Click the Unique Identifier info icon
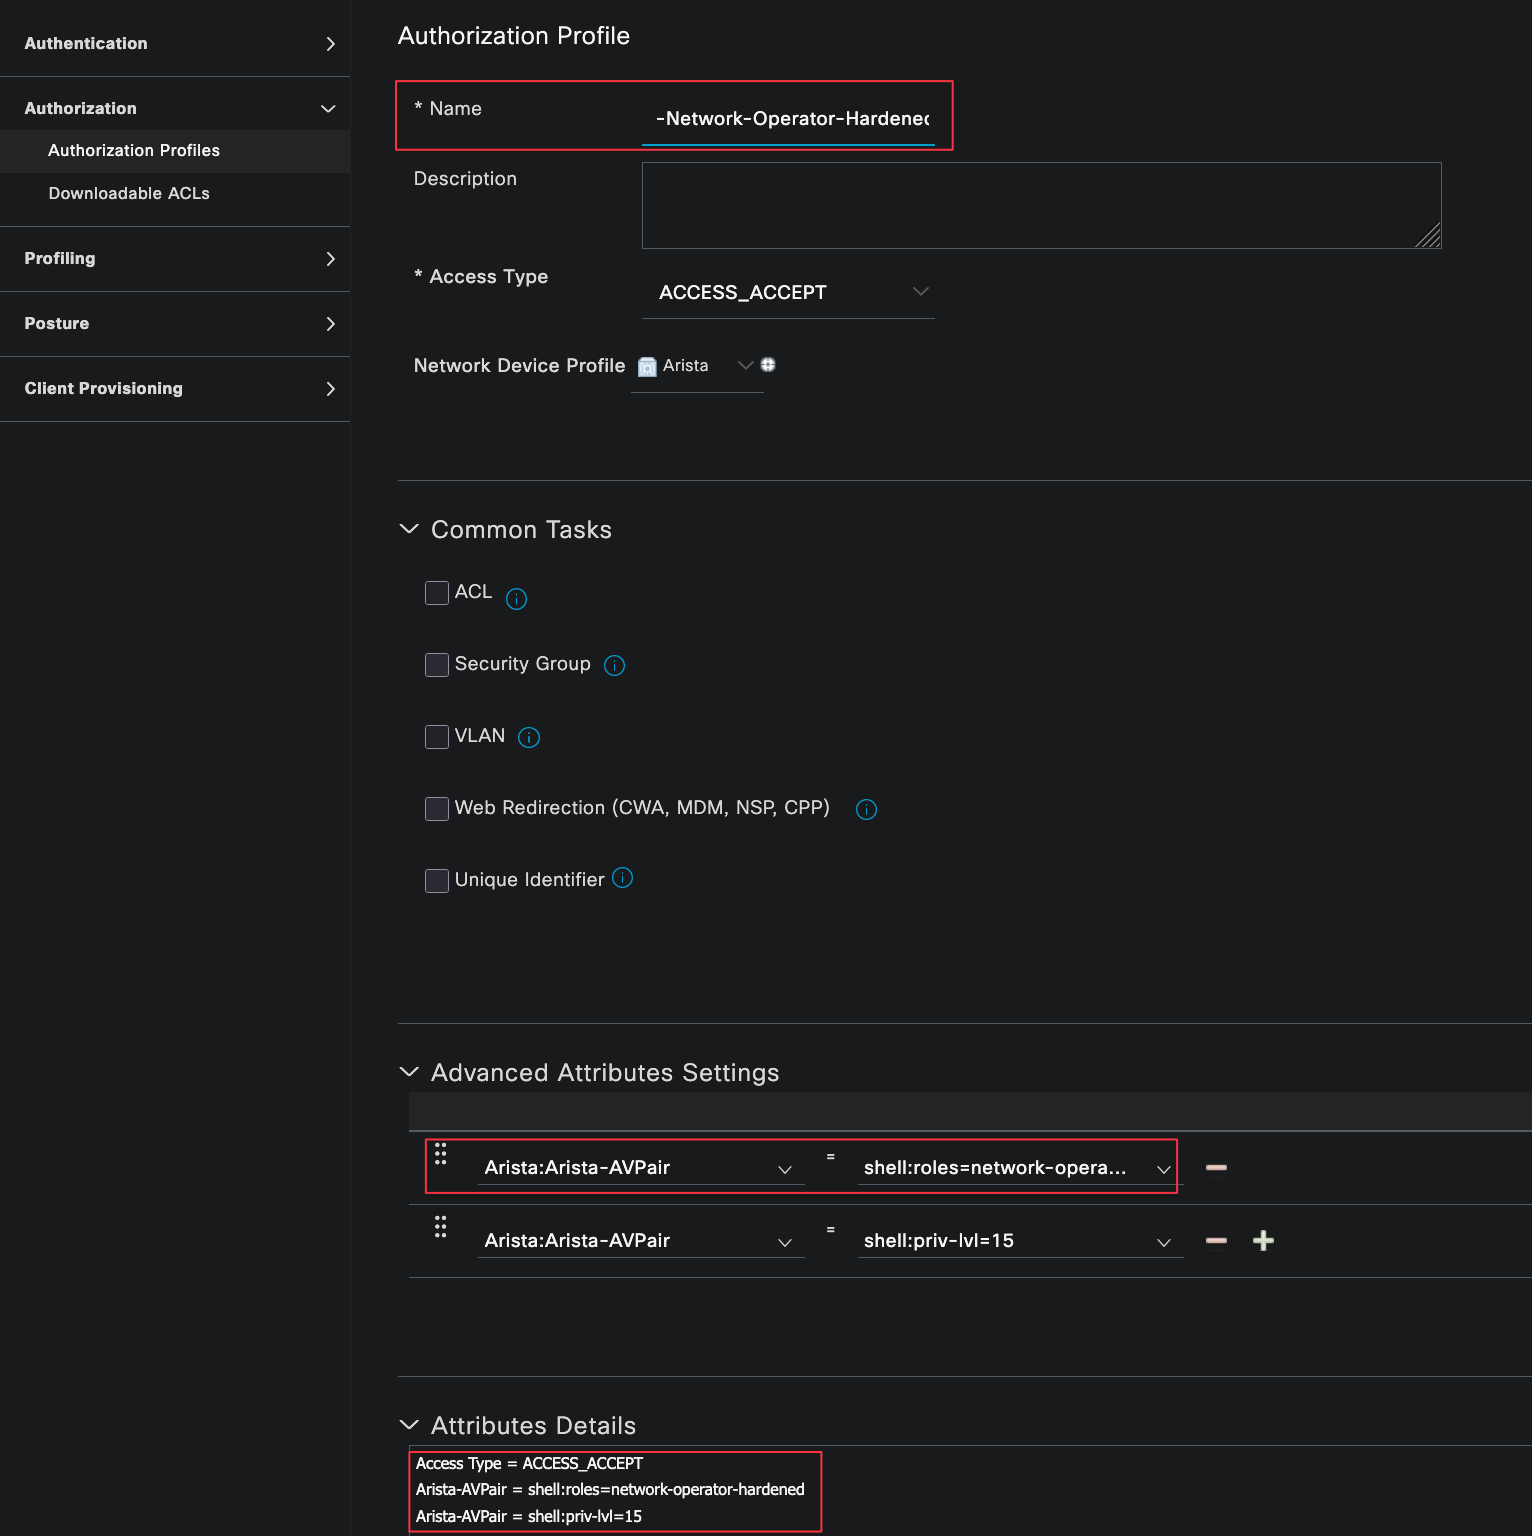The height and width of the screenshot is (1536, 1532). pyautogui.click(x=622, y=878)
